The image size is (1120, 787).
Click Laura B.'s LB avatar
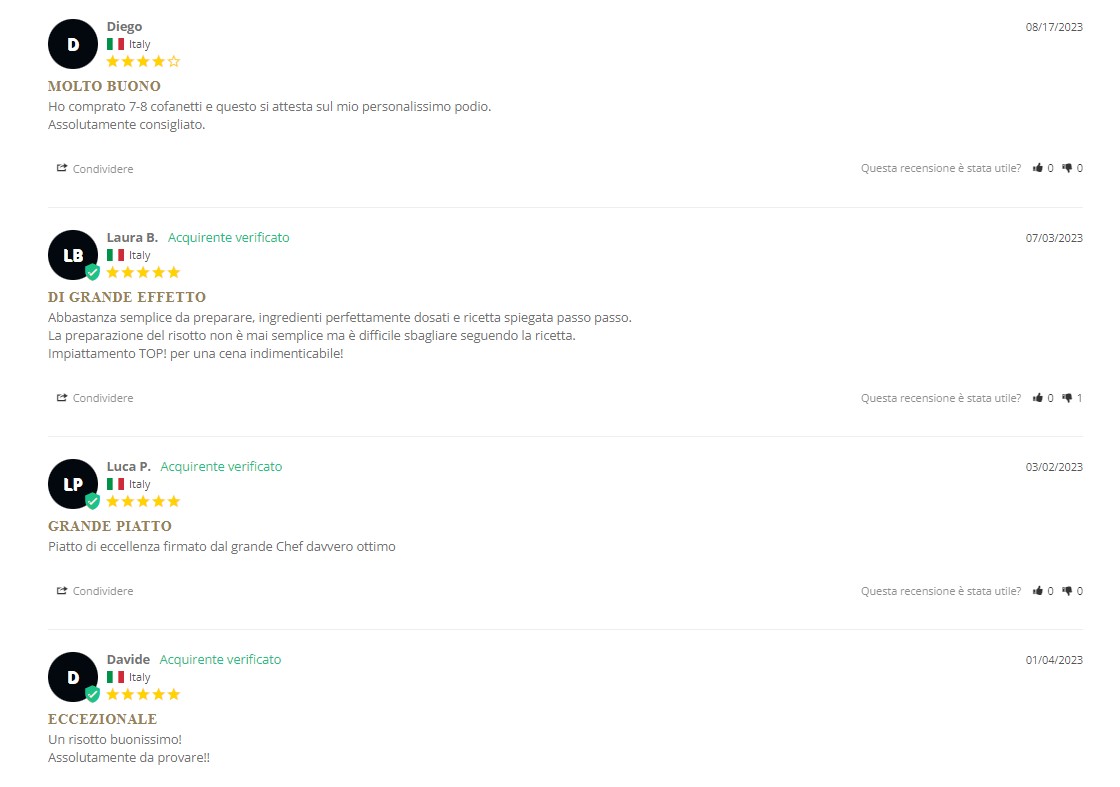[73, 255]
